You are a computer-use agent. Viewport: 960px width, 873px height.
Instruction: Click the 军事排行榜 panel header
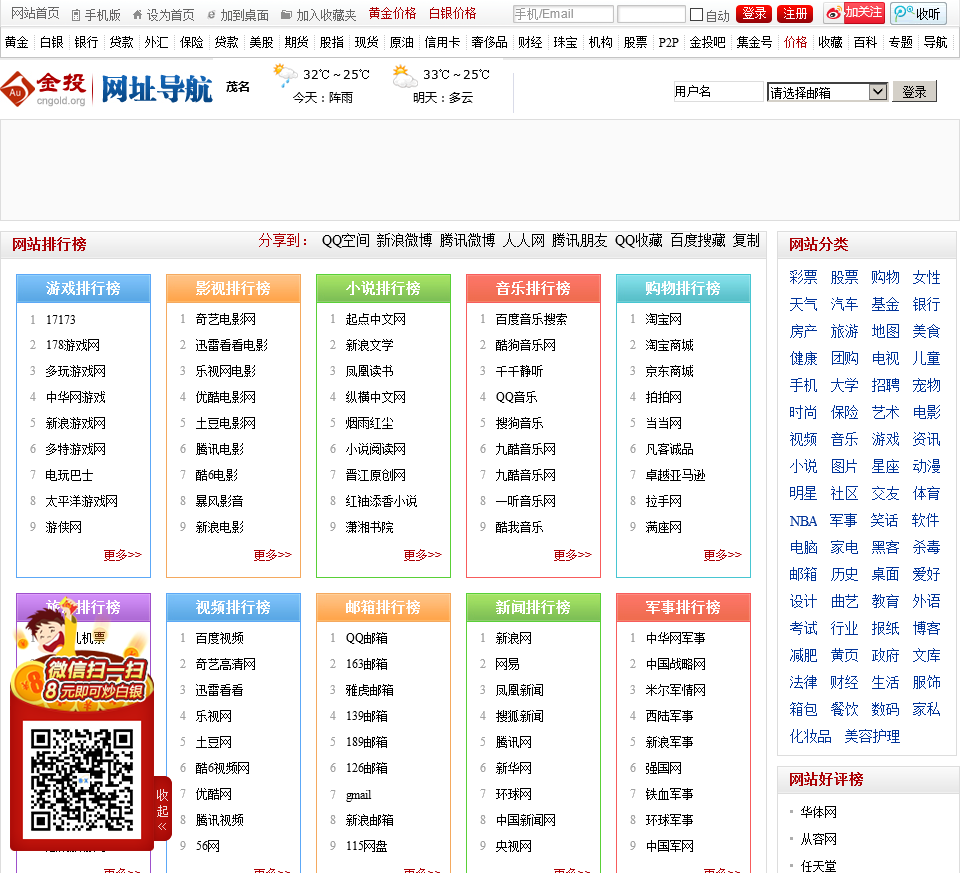pos(683,607)
